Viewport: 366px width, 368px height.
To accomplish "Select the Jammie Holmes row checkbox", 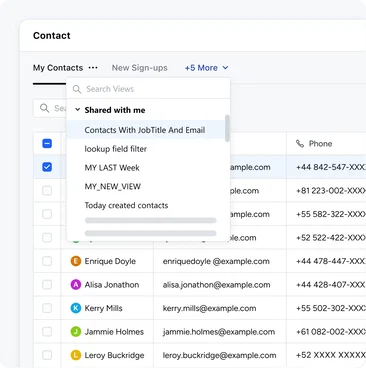I will (47, 332).
